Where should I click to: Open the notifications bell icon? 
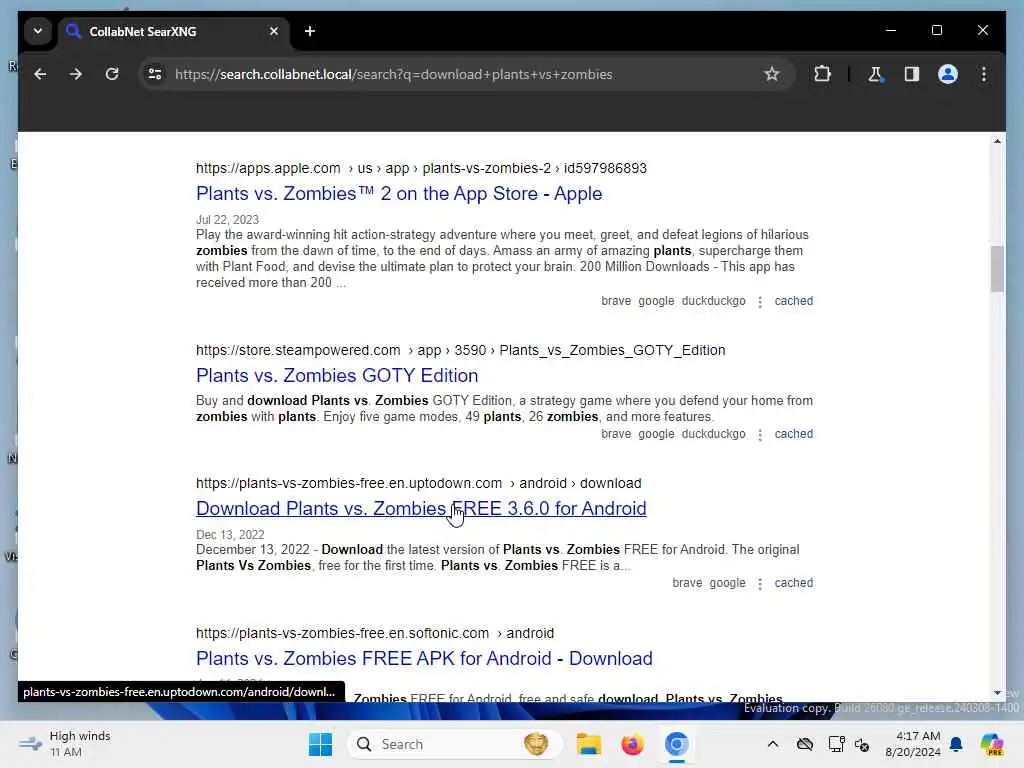956,744
